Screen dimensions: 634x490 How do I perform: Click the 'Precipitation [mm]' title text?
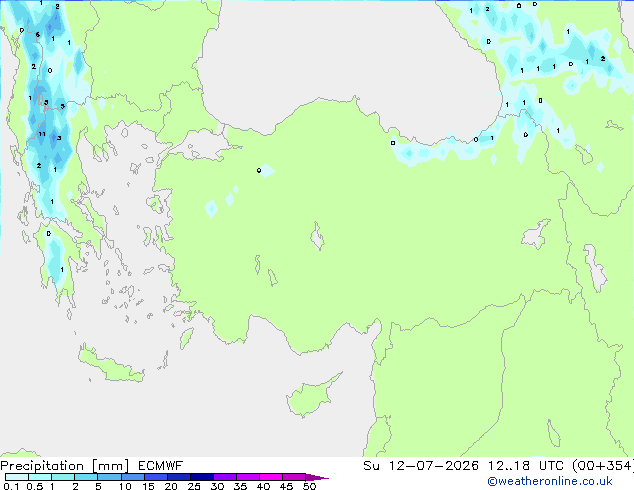[x=65, y=466]
